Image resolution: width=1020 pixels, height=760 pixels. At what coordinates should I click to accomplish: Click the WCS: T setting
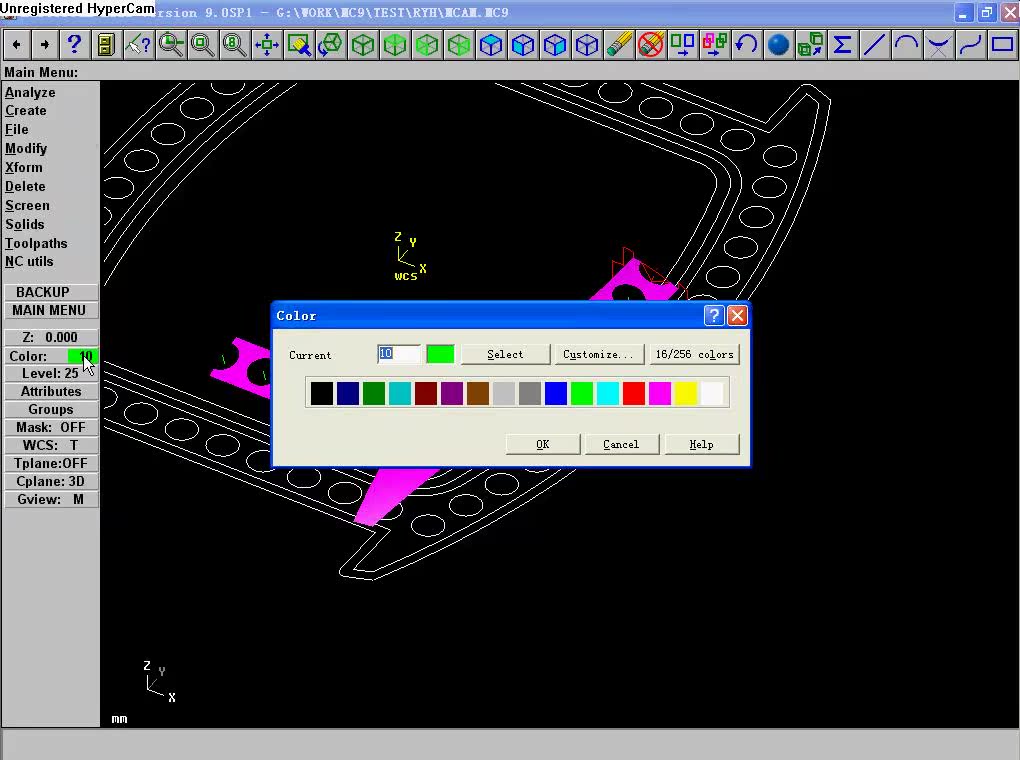(51, 446)
